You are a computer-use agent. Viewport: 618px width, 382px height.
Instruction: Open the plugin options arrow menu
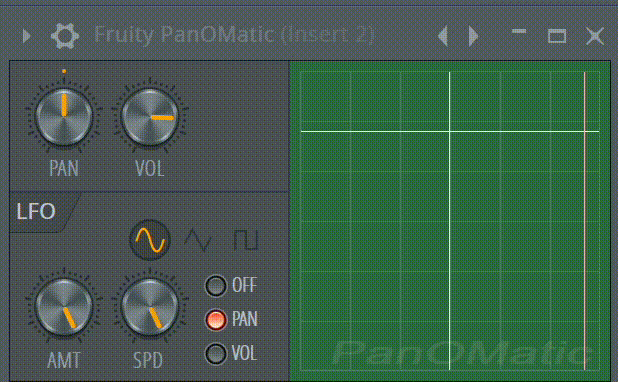coord(27,36)
